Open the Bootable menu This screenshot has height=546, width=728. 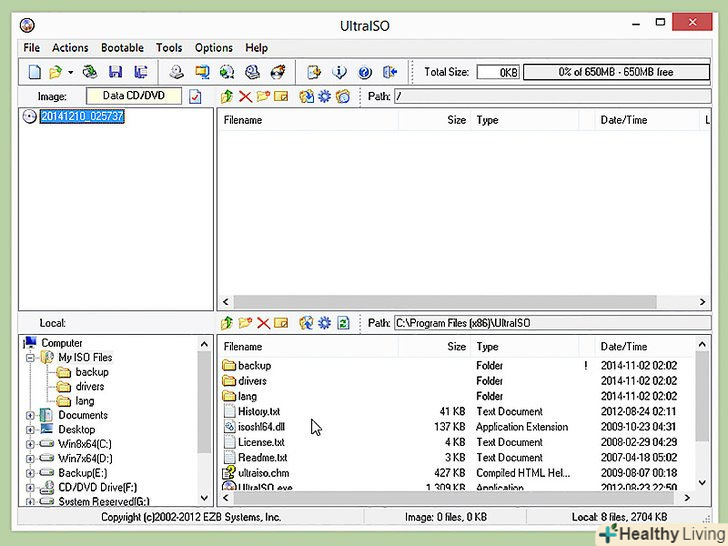(x=122, y=47)
